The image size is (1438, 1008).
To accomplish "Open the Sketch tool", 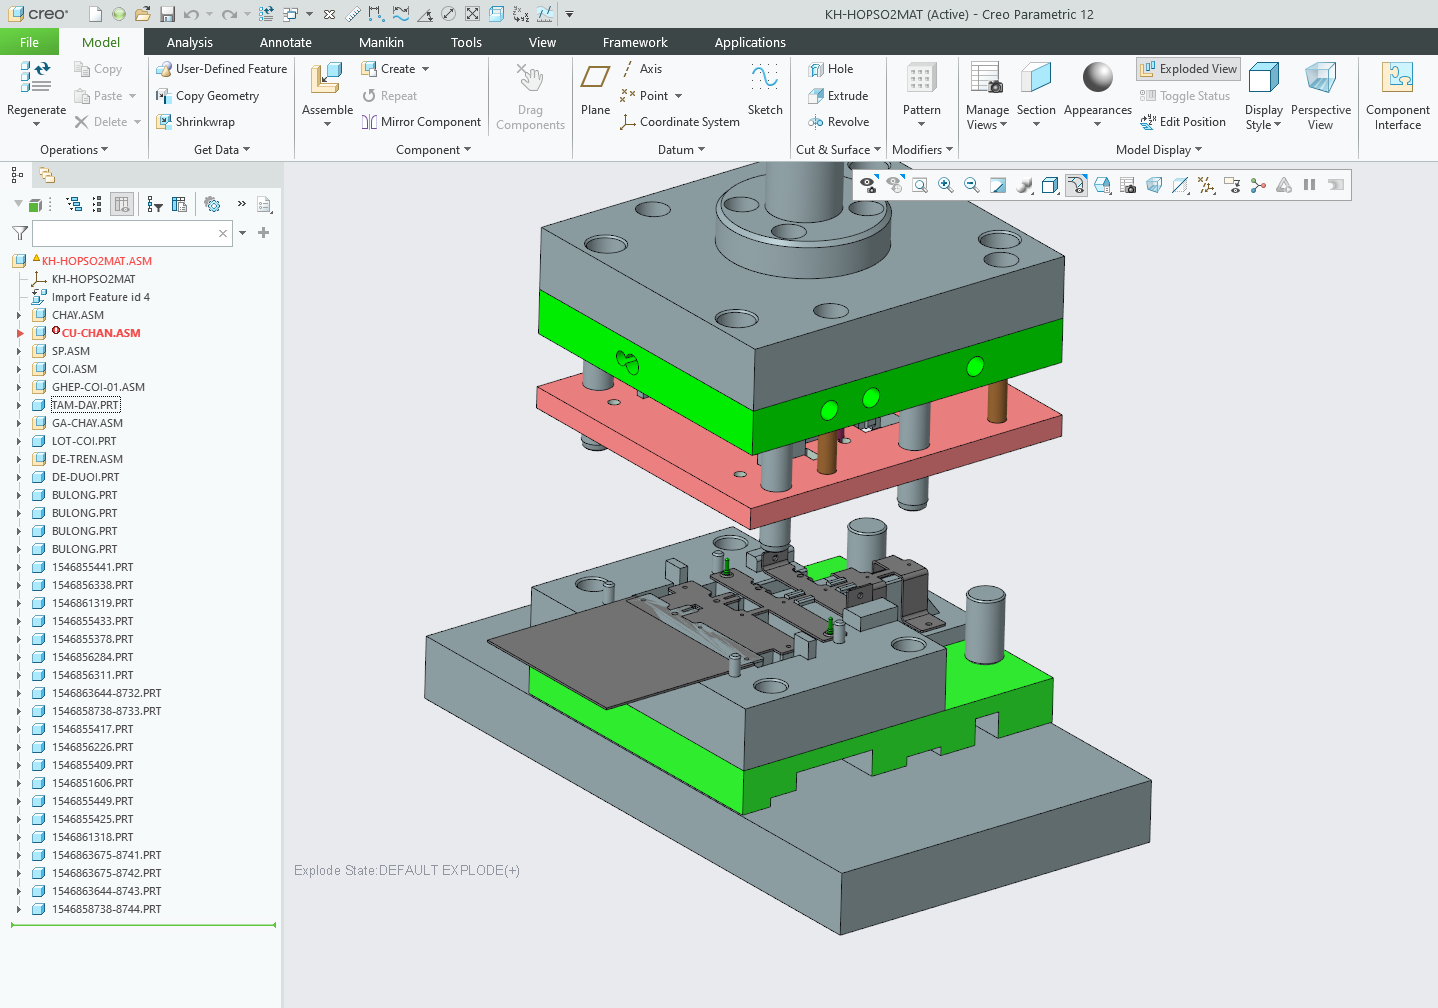I will click(x=765, y=88).
